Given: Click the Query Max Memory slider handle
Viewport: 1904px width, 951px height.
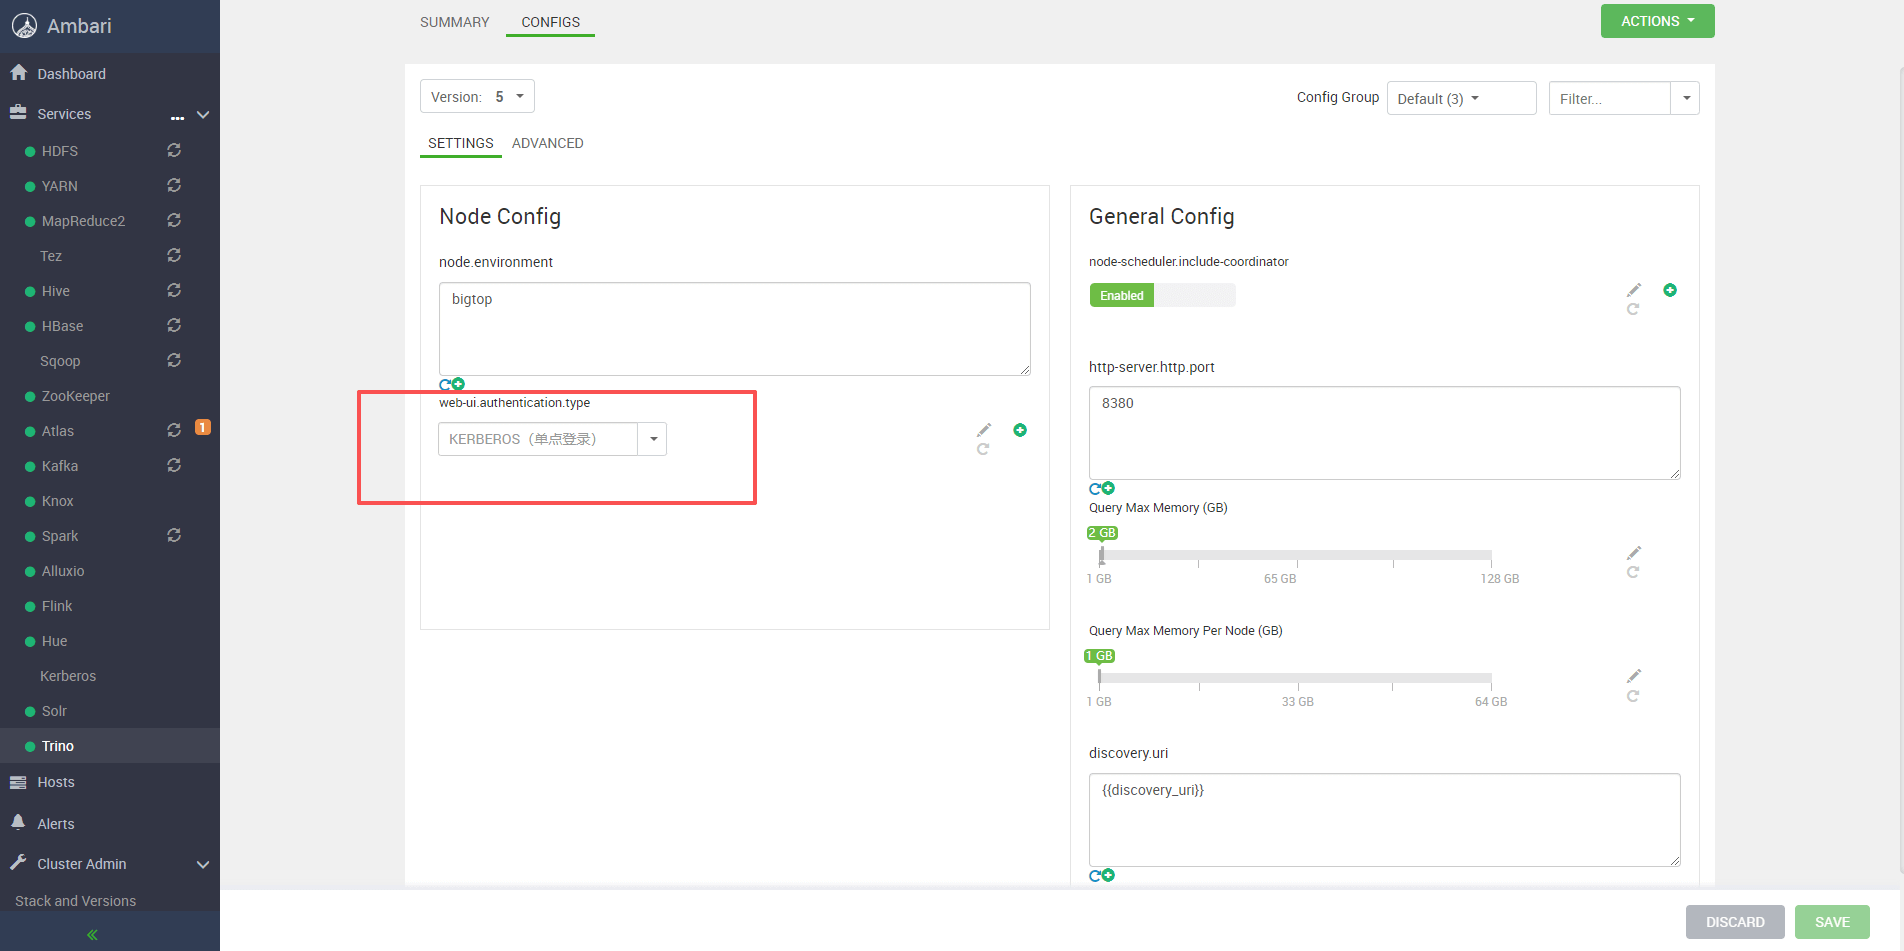Looking at the screenshot, I should (x=1101, y=555).
